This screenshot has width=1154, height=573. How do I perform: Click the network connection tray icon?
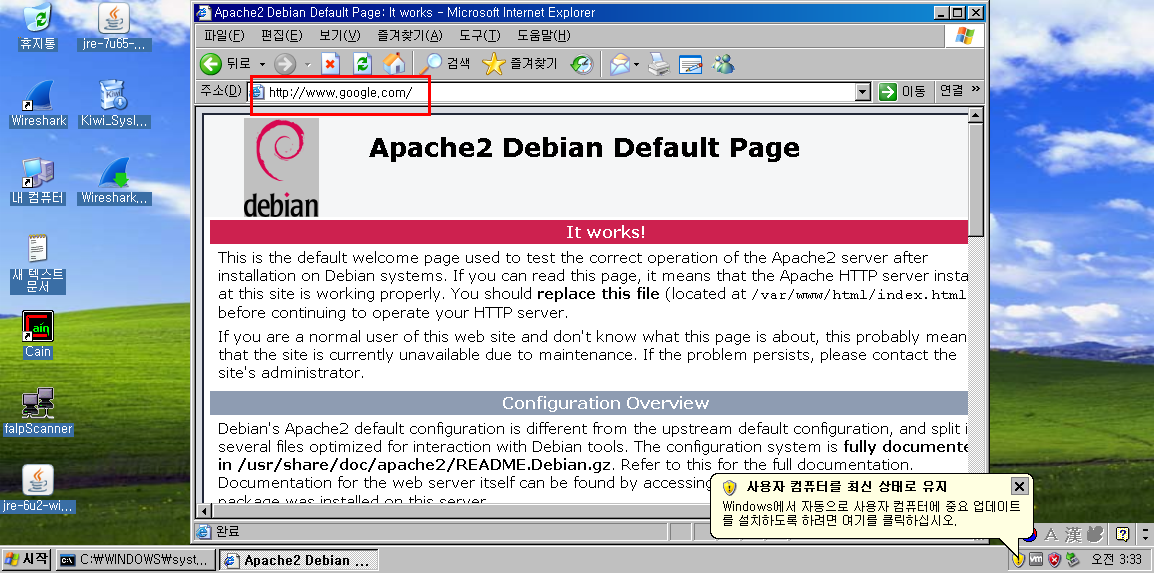1073,560
